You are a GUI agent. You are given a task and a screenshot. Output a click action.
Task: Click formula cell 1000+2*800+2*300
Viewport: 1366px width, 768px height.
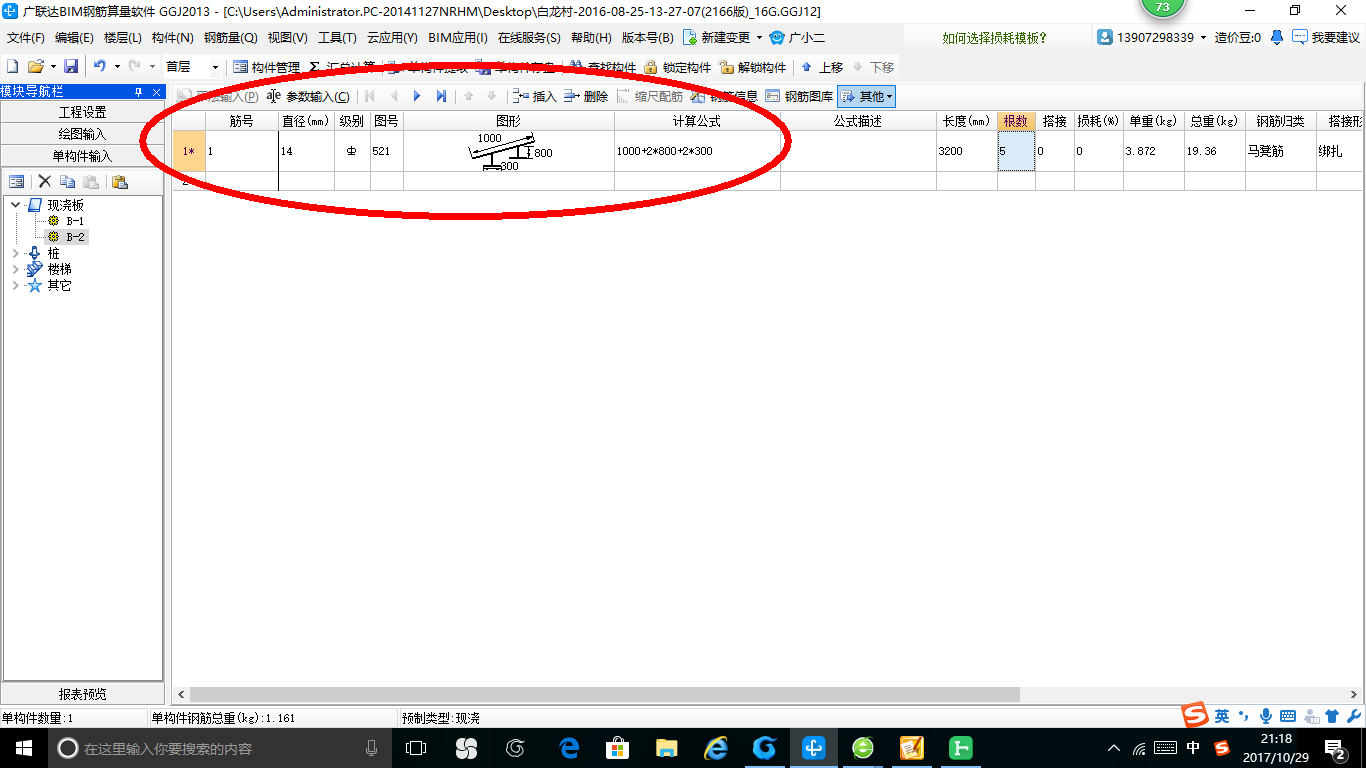(x=697, y=151)
